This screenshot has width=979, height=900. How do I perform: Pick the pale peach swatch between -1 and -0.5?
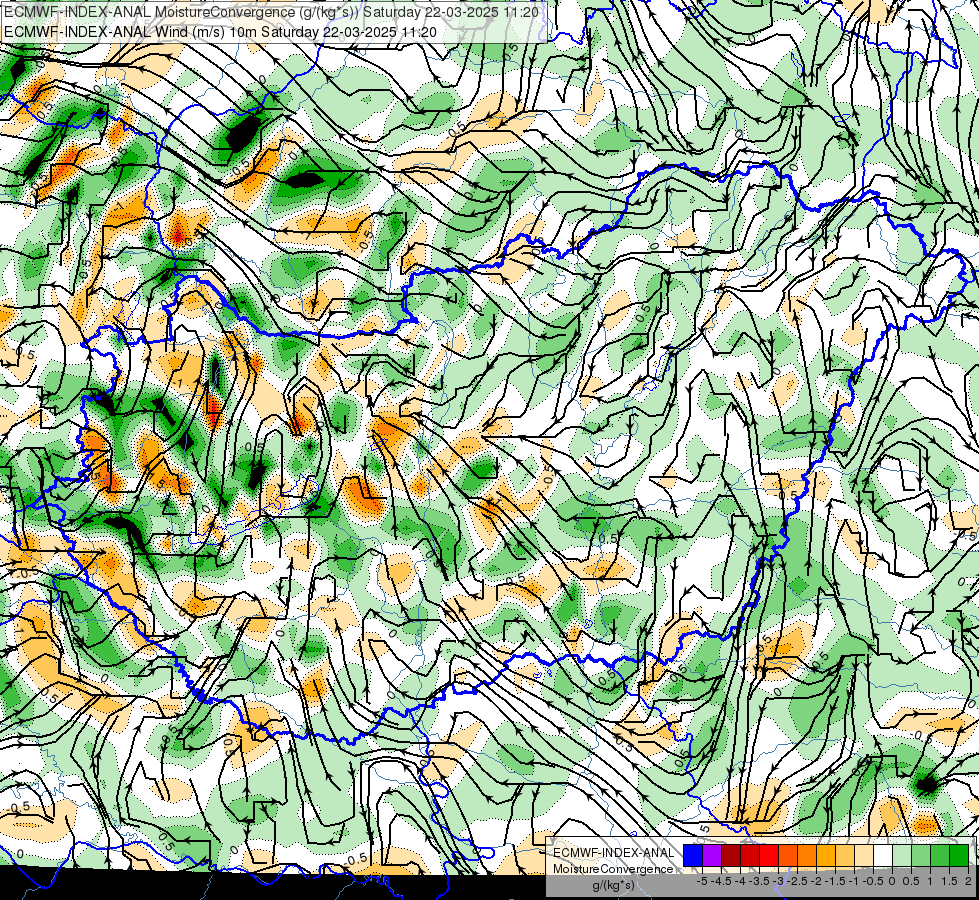tap(864, 855)
